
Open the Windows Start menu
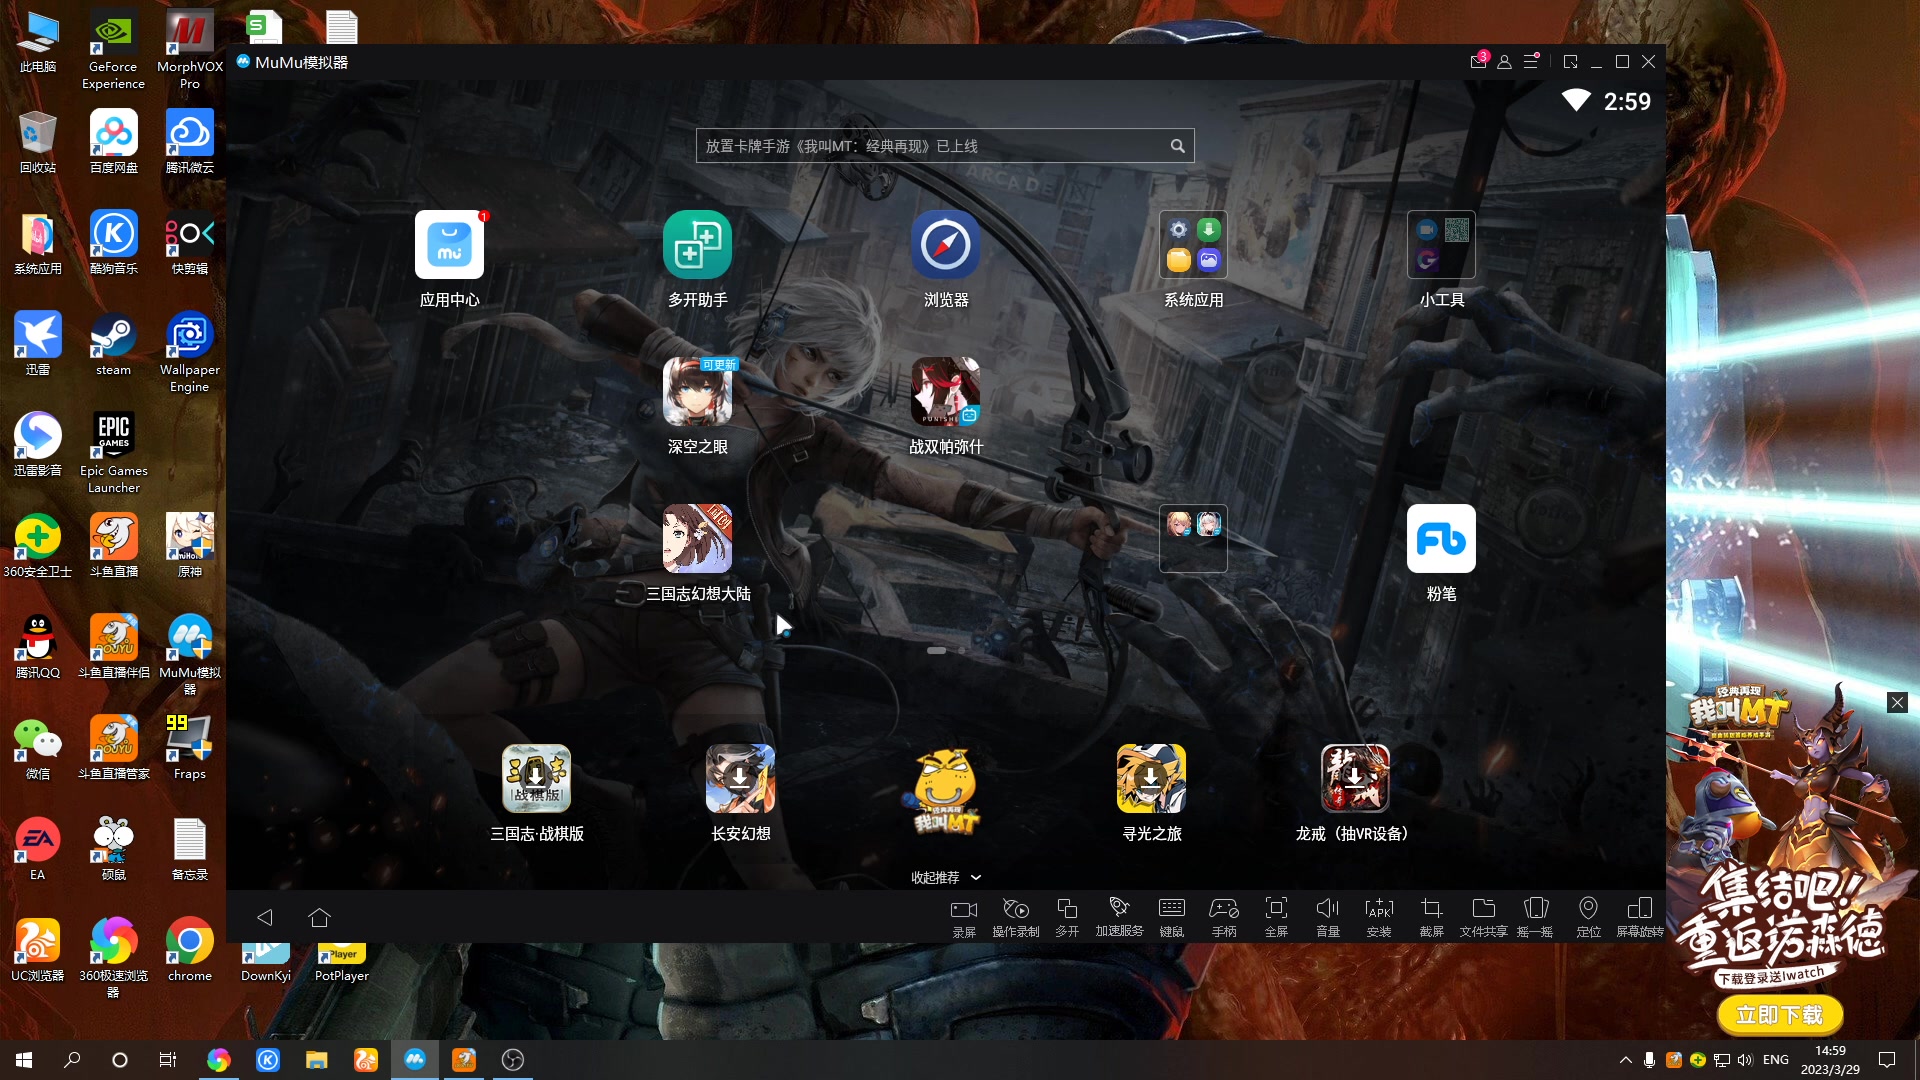point(24,1060)
